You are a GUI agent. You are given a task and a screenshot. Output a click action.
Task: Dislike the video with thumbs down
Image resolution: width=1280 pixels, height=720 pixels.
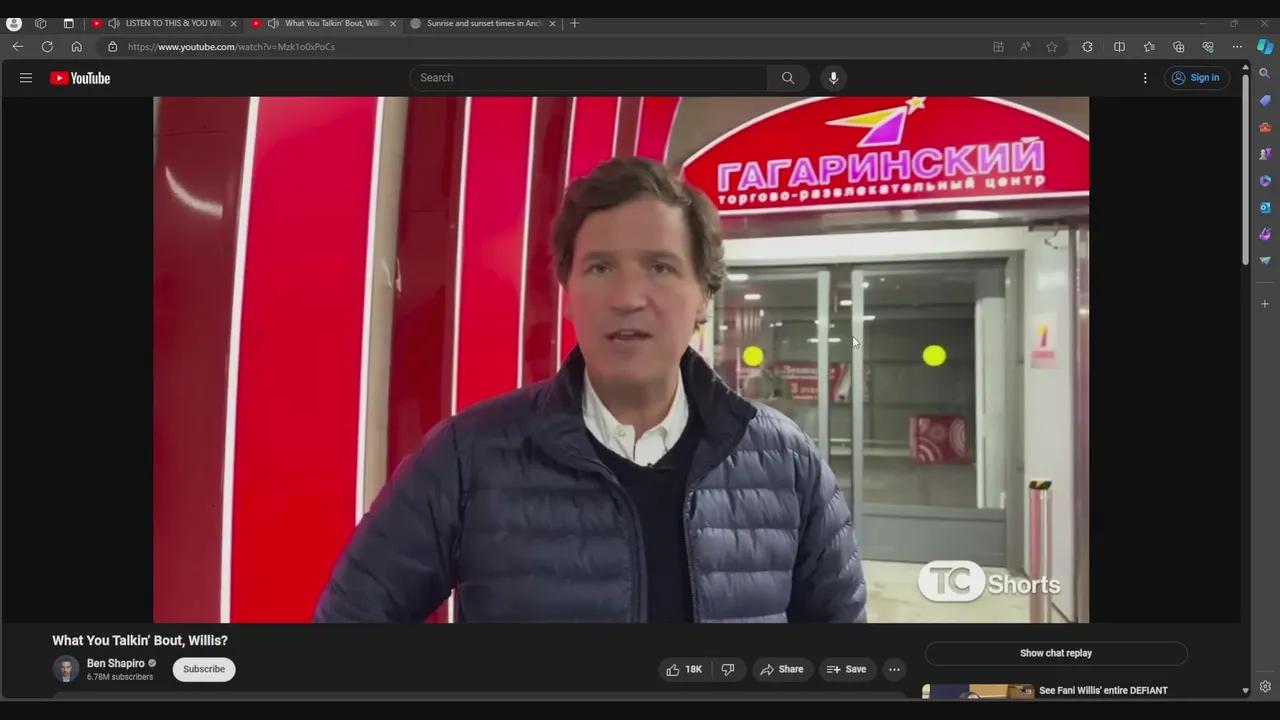point(728,669)
